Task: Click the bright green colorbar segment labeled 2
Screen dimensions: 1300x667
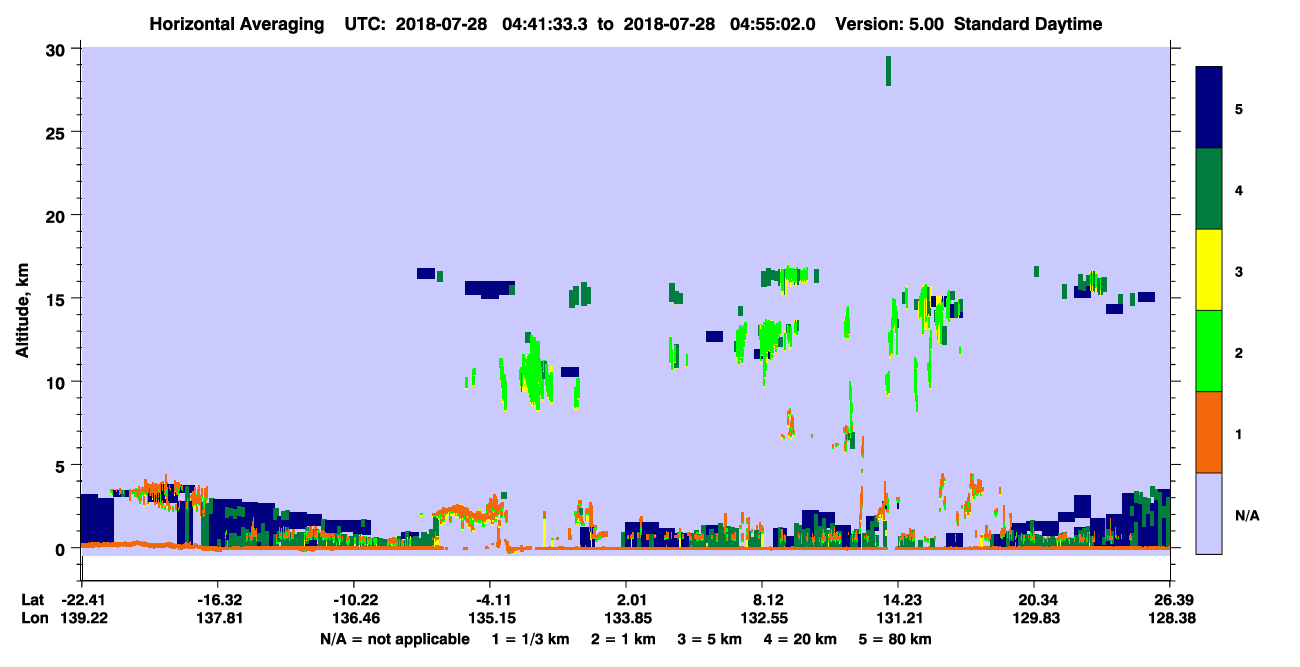Action: 1209,351
